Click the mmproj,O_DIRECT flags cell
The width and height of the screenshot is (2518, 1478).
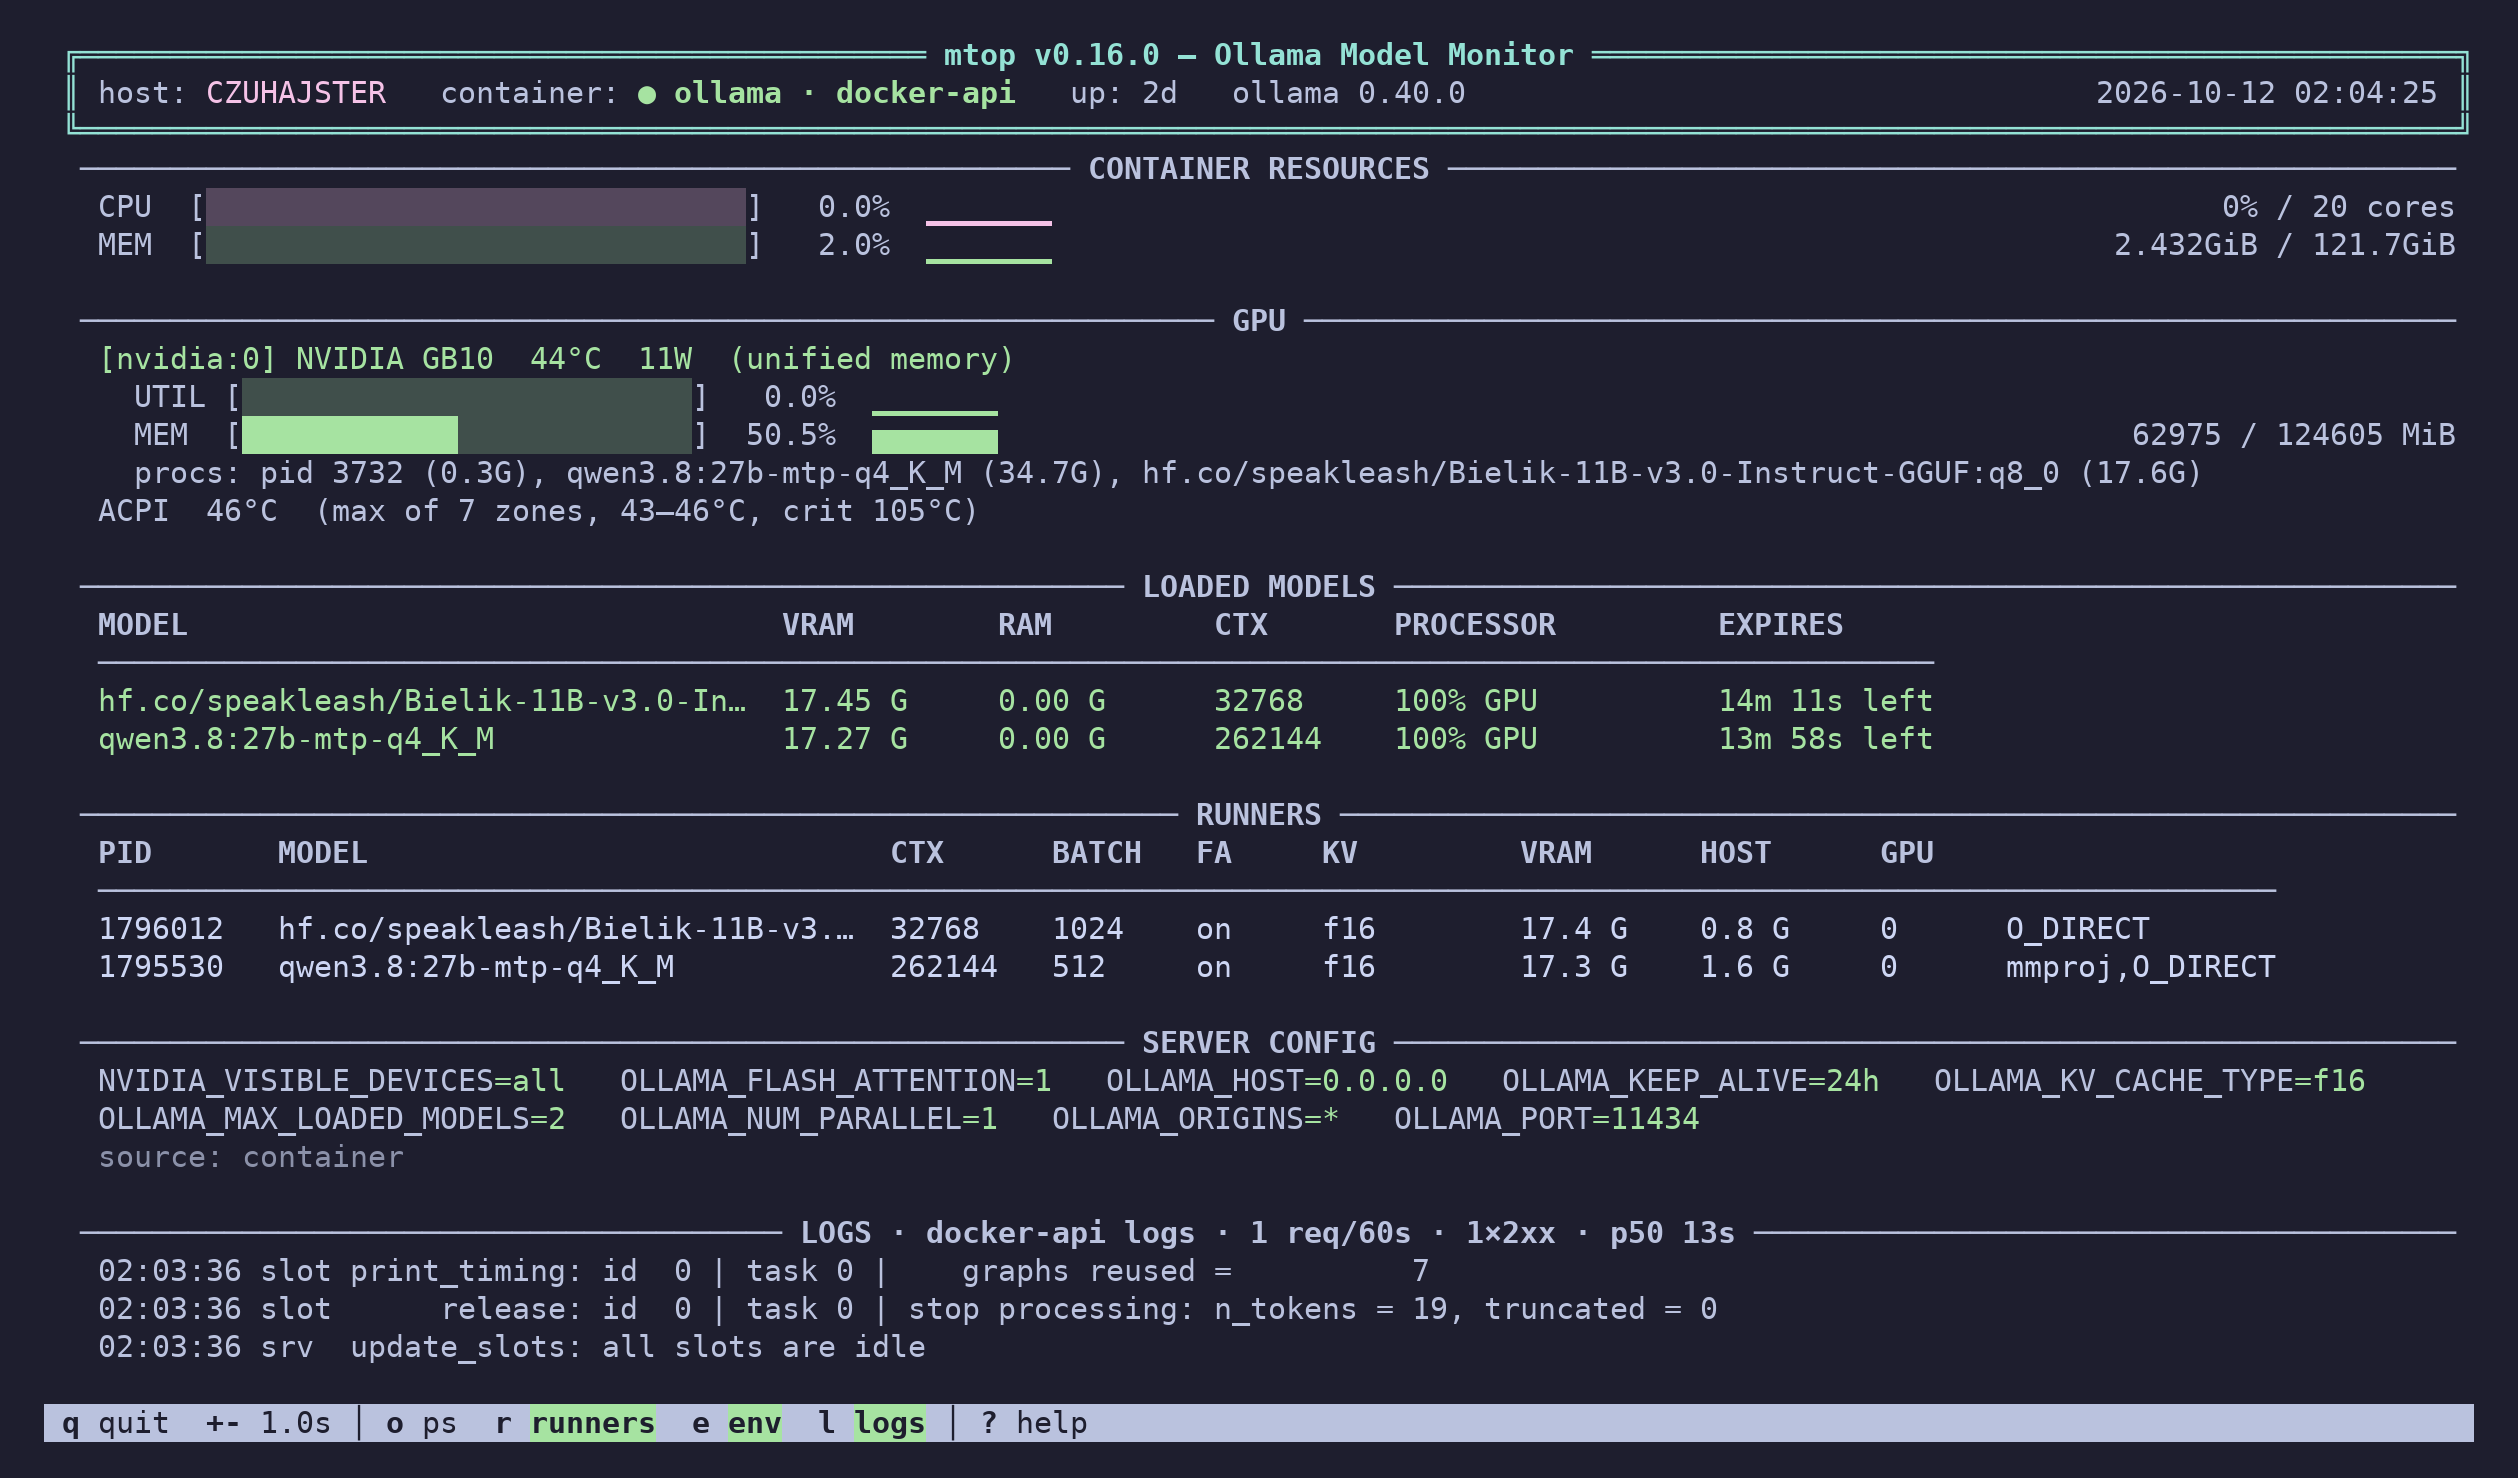pos(2140,967)
